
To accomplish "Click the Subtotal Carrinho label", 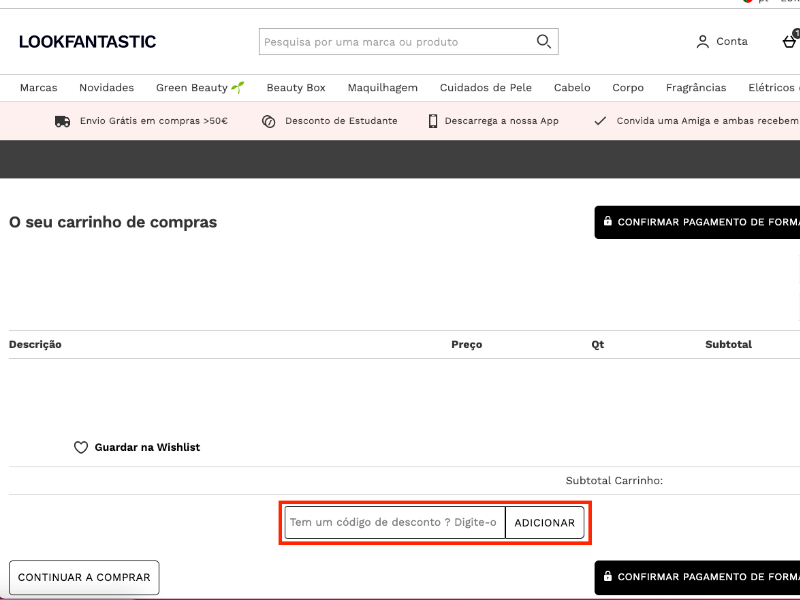I will coord(614,481).
